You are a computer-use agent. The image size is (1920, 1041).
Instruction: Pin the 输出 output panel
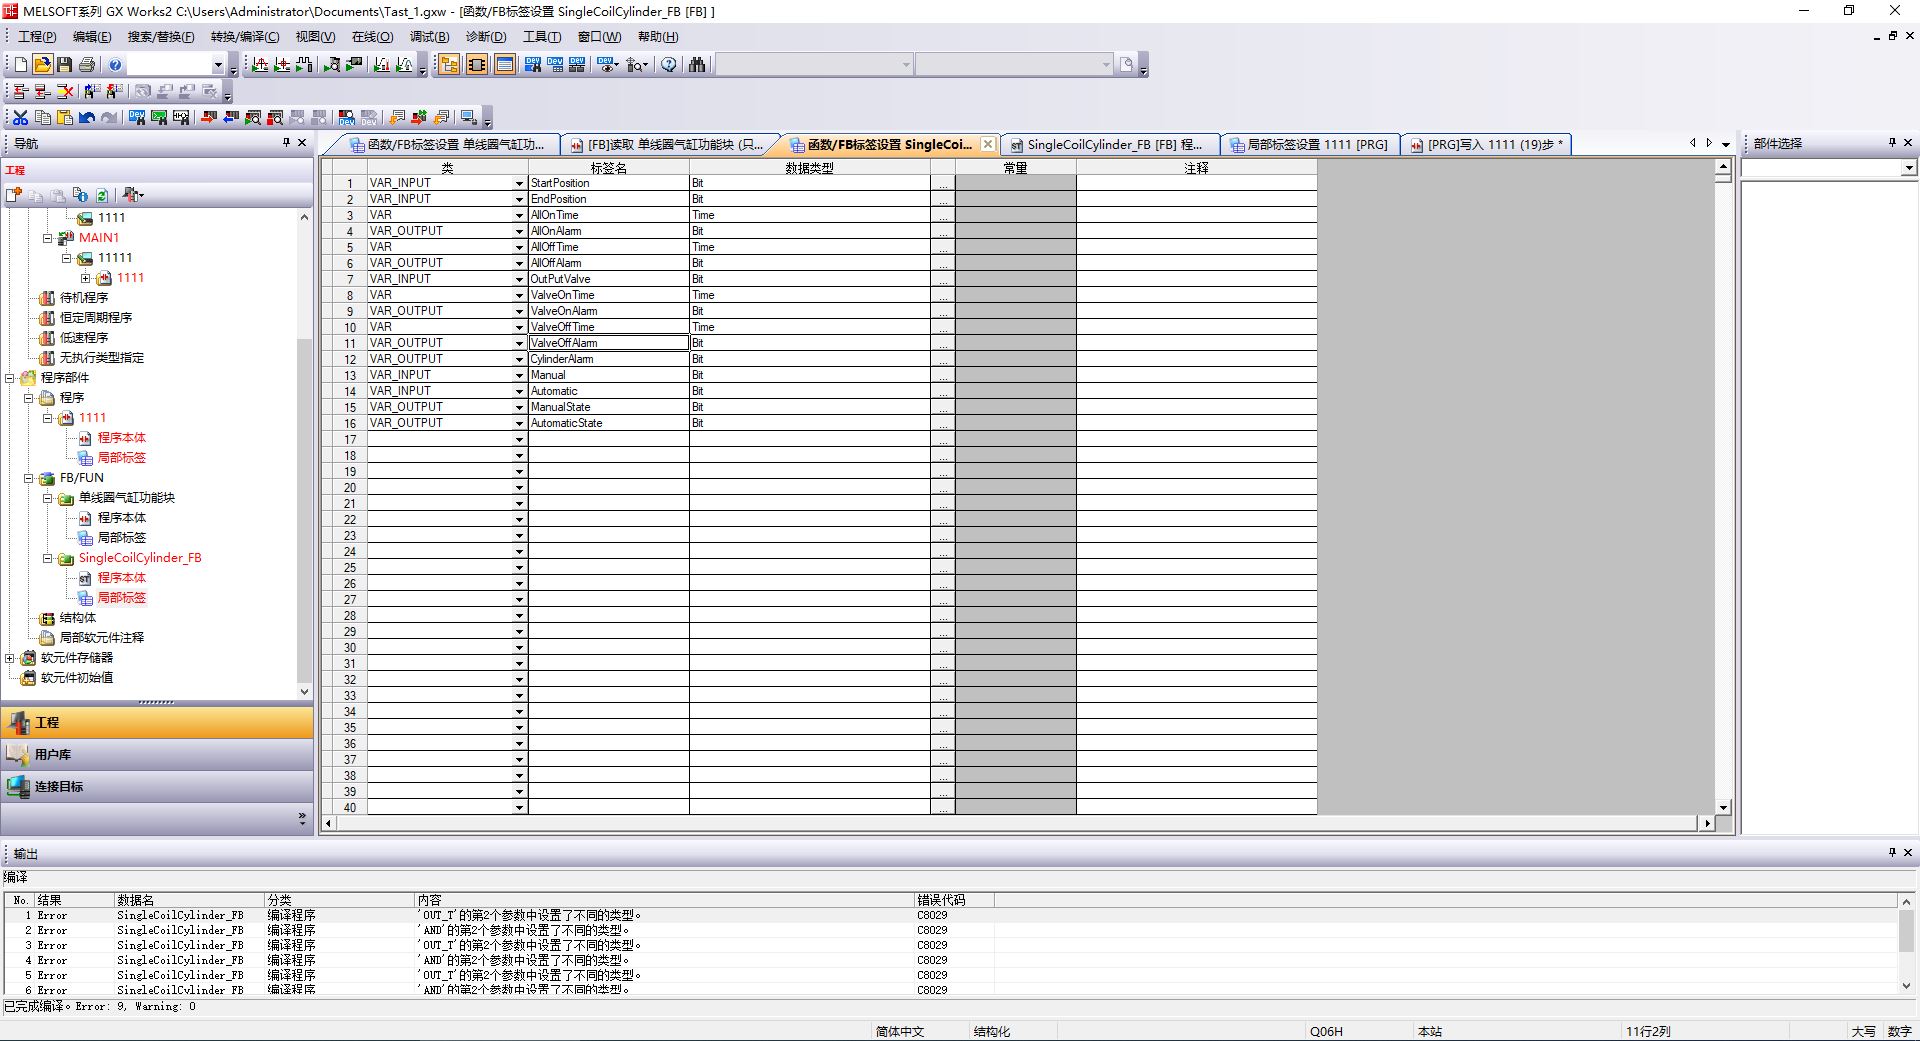click(1892, 853)
